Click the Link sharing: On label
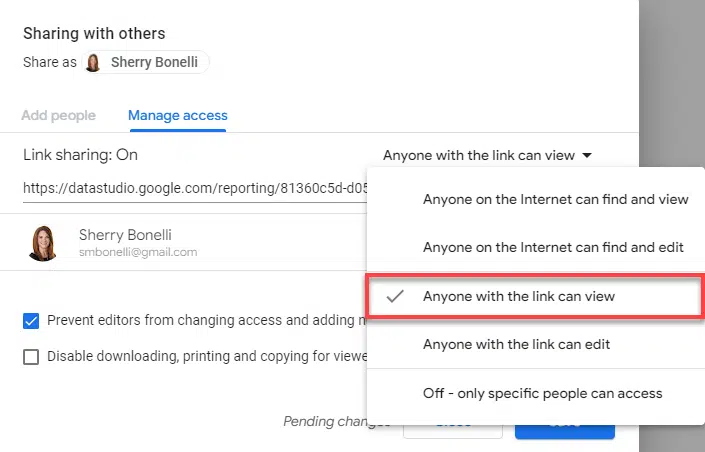This screenshot has height=452, width=705. click(x=81, y=155)
